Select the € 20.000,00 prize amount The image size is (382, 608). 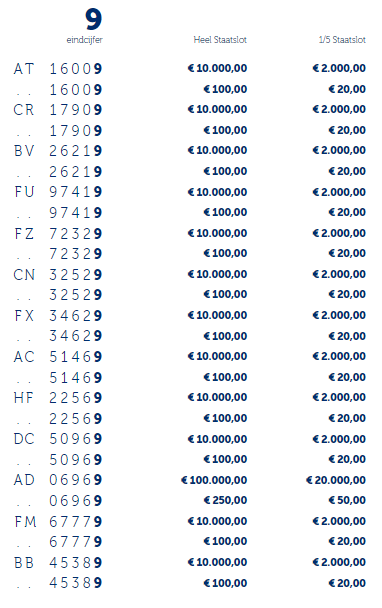pyautogui.click(x=336, y=480)
